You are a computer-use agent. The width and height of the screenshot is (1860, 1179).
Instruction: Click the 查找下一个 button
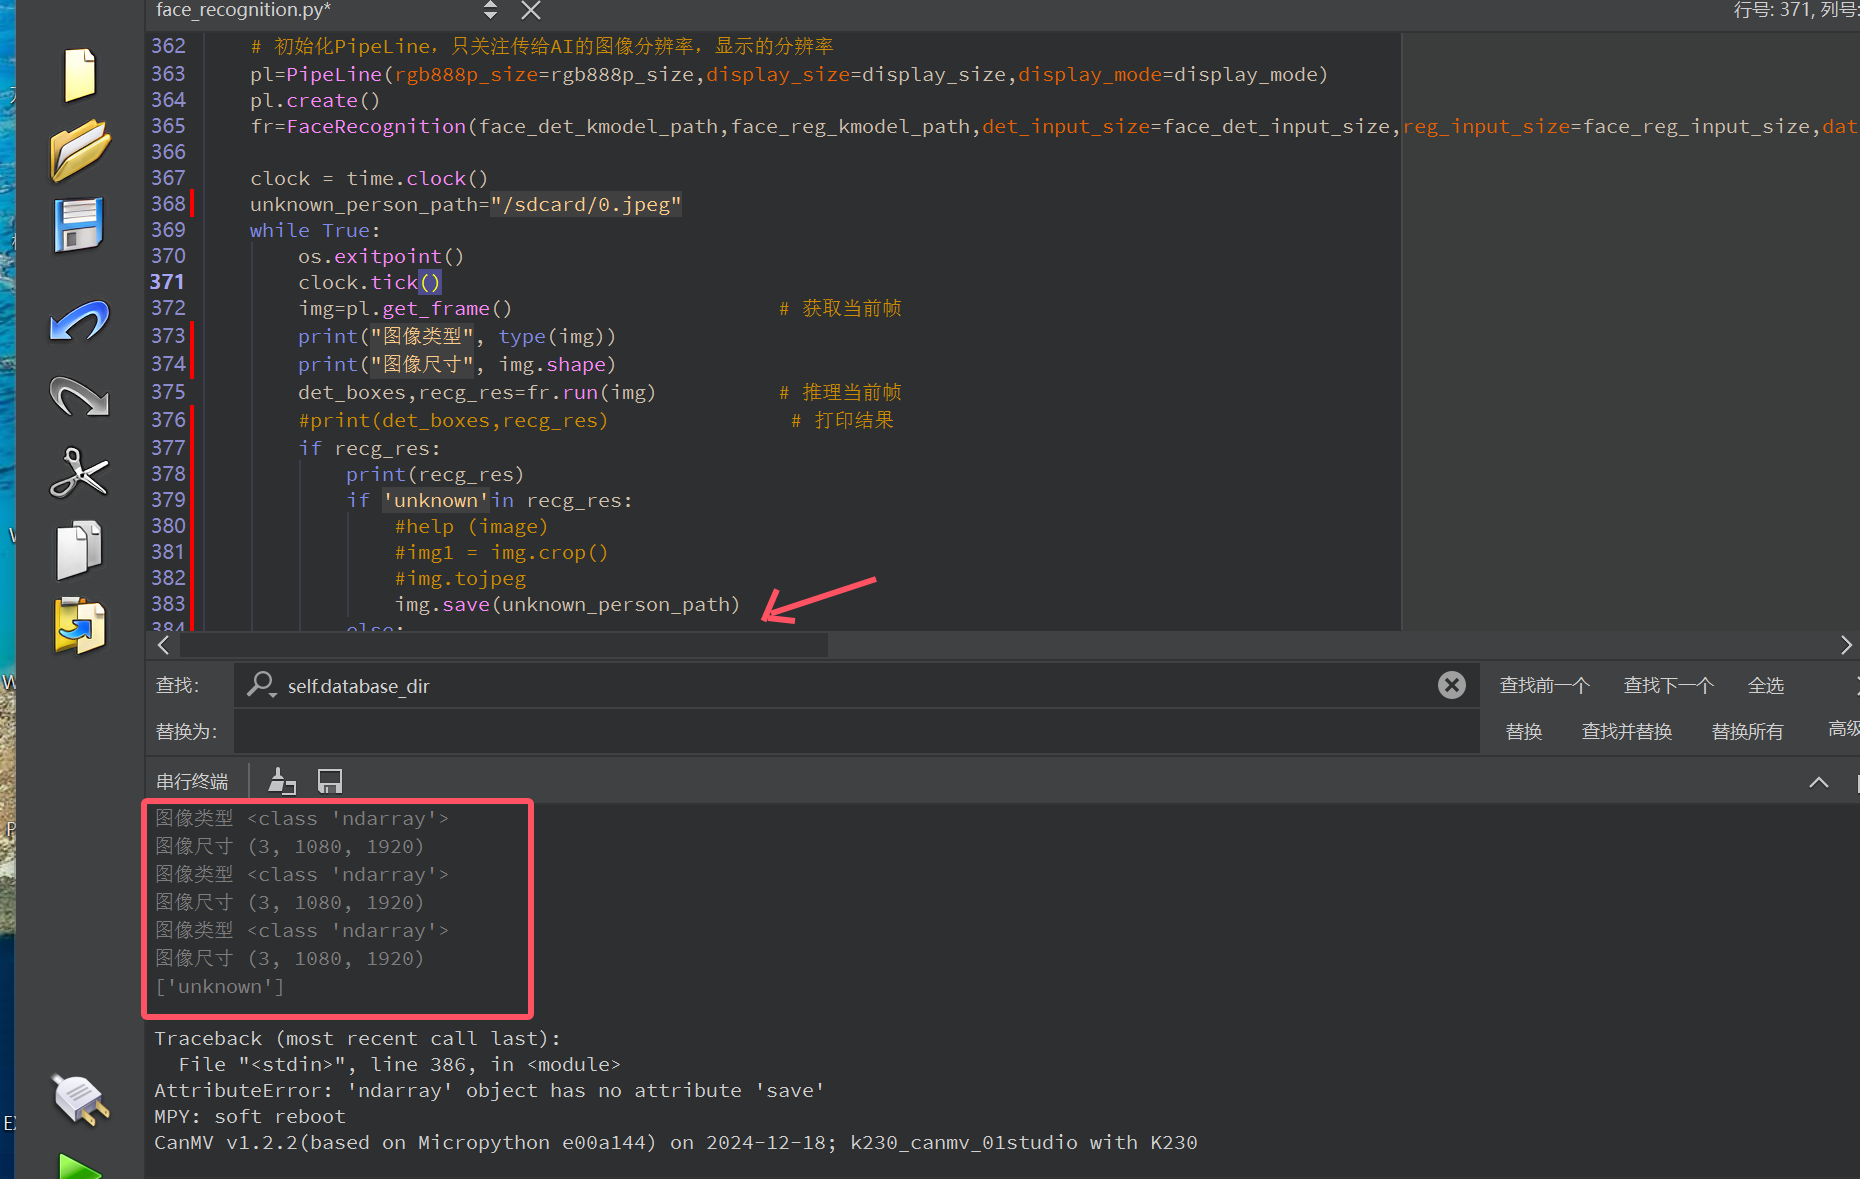click(1668, 685)
